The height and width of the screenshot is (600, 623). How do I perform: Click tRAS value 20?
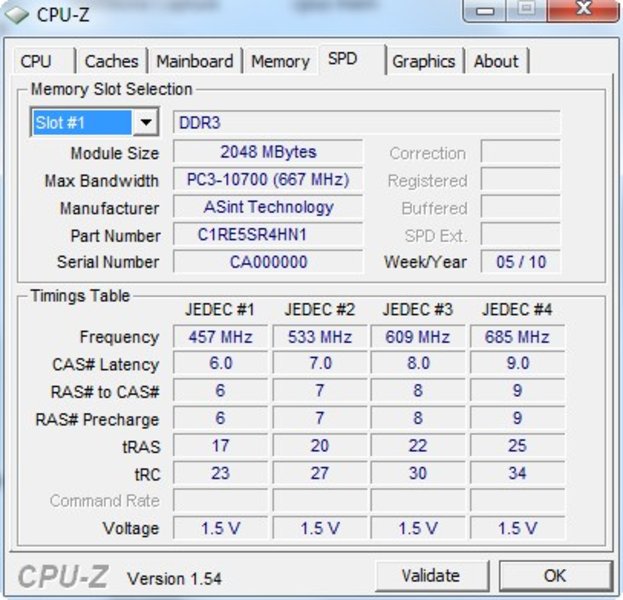[320, 445]
